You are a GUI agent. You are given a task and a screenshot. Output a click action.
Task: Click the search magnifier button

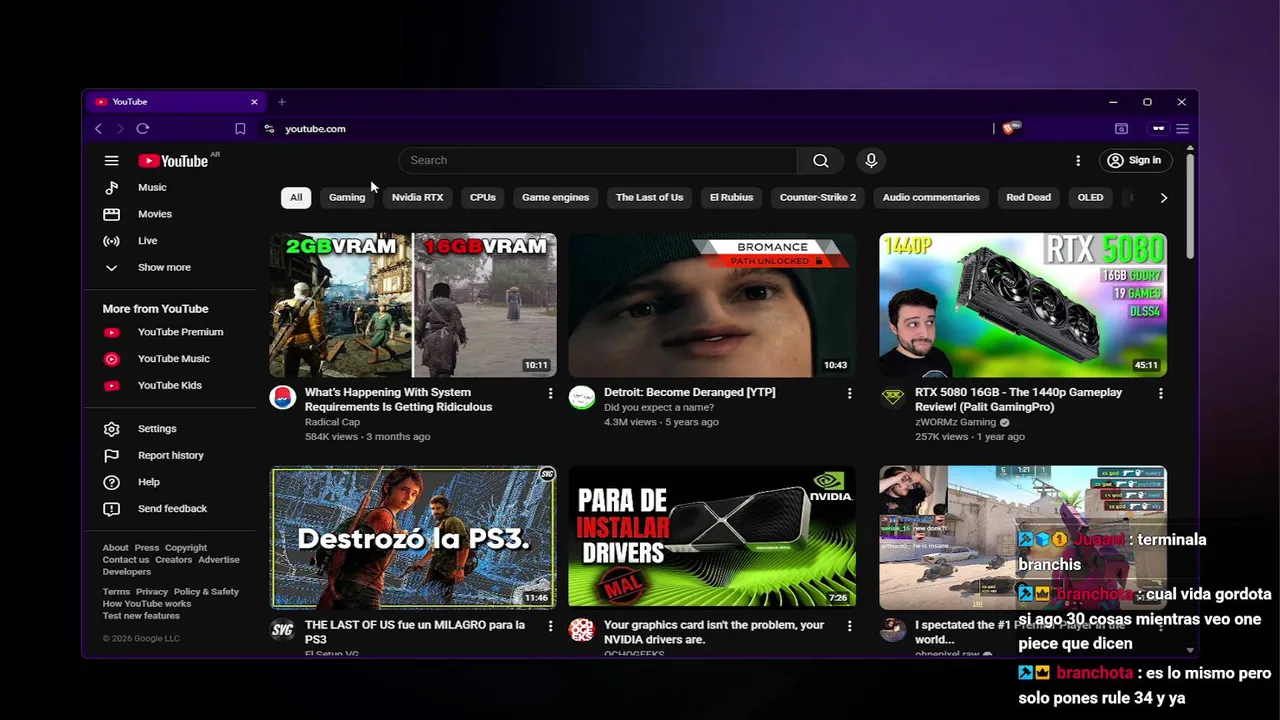(x=820, y=160)
